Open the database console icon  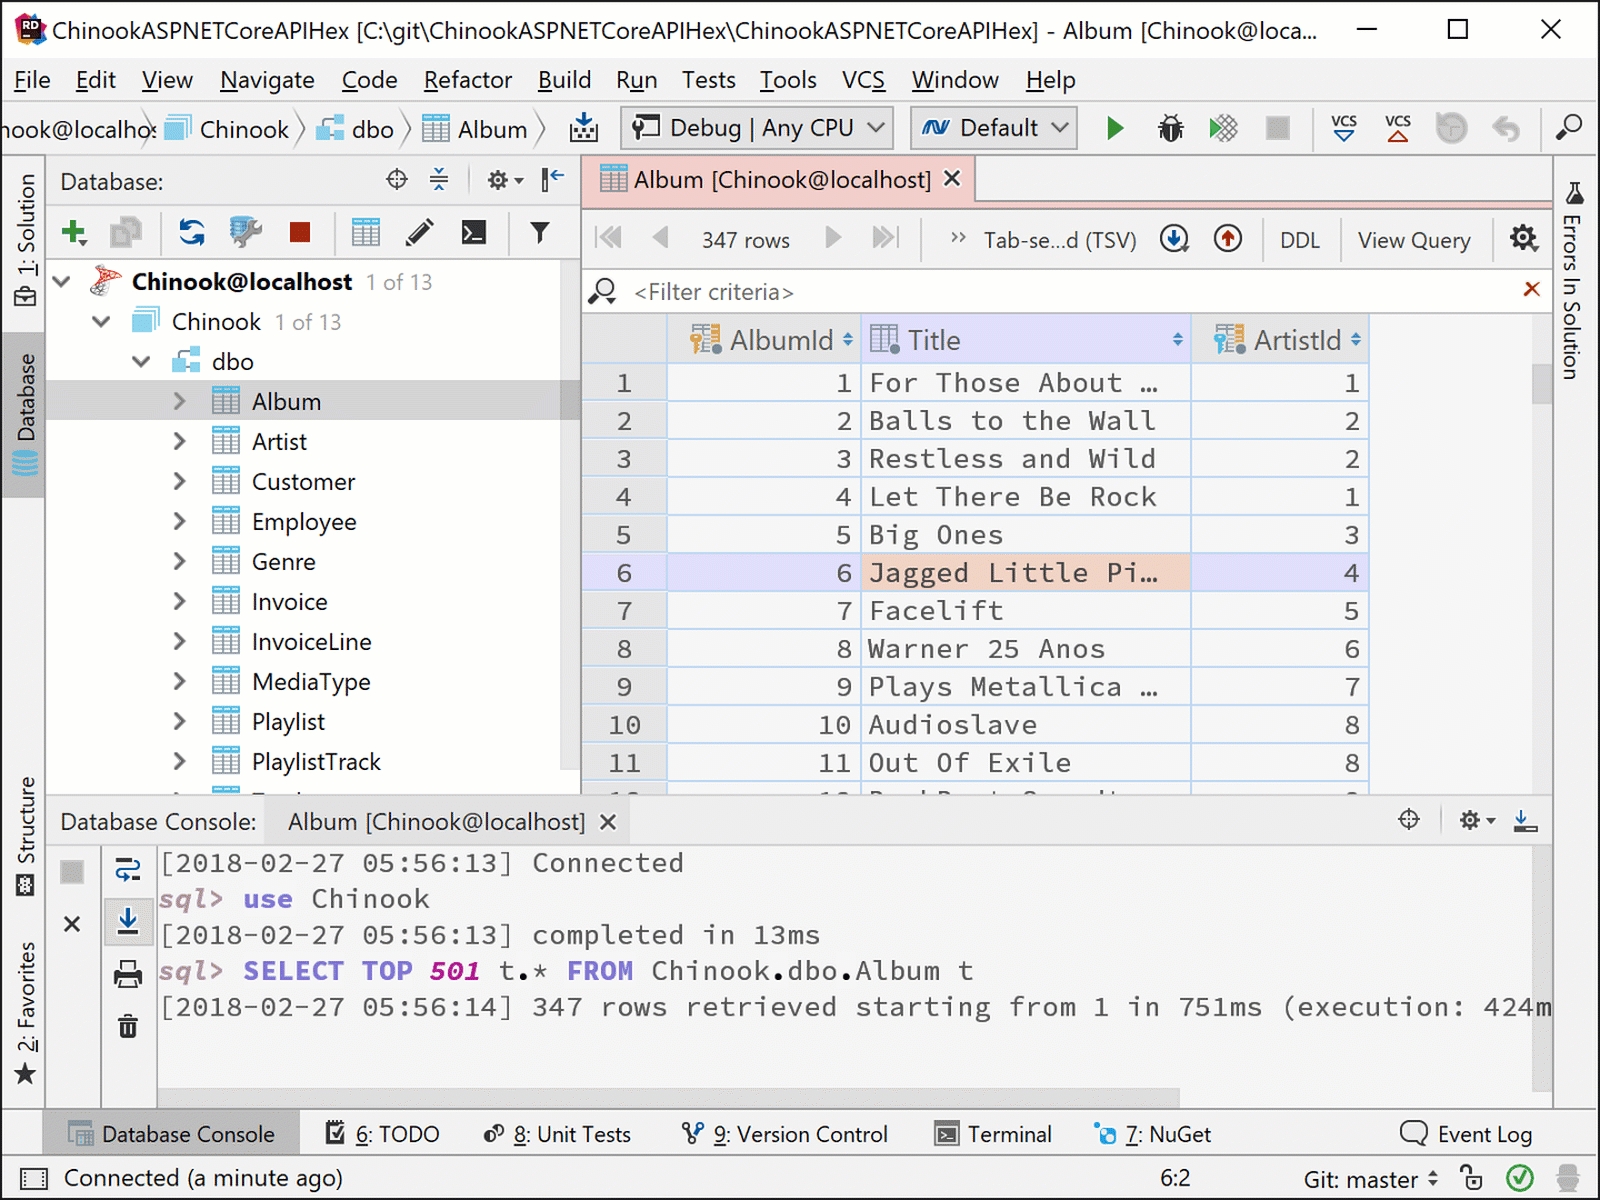[x=474, y=233]
